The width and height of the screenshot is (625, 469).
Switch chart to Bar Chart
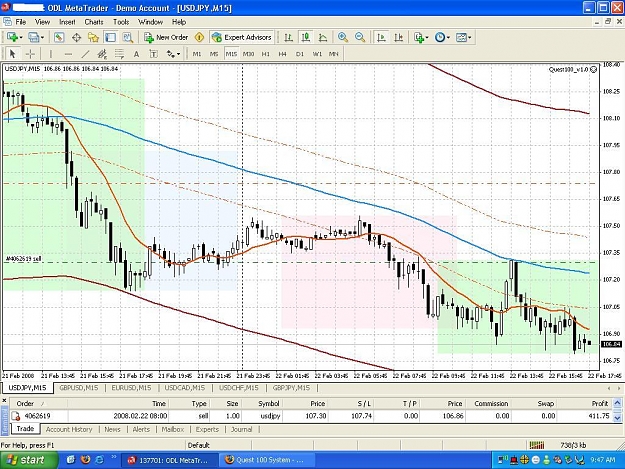(x=289, y=37)
